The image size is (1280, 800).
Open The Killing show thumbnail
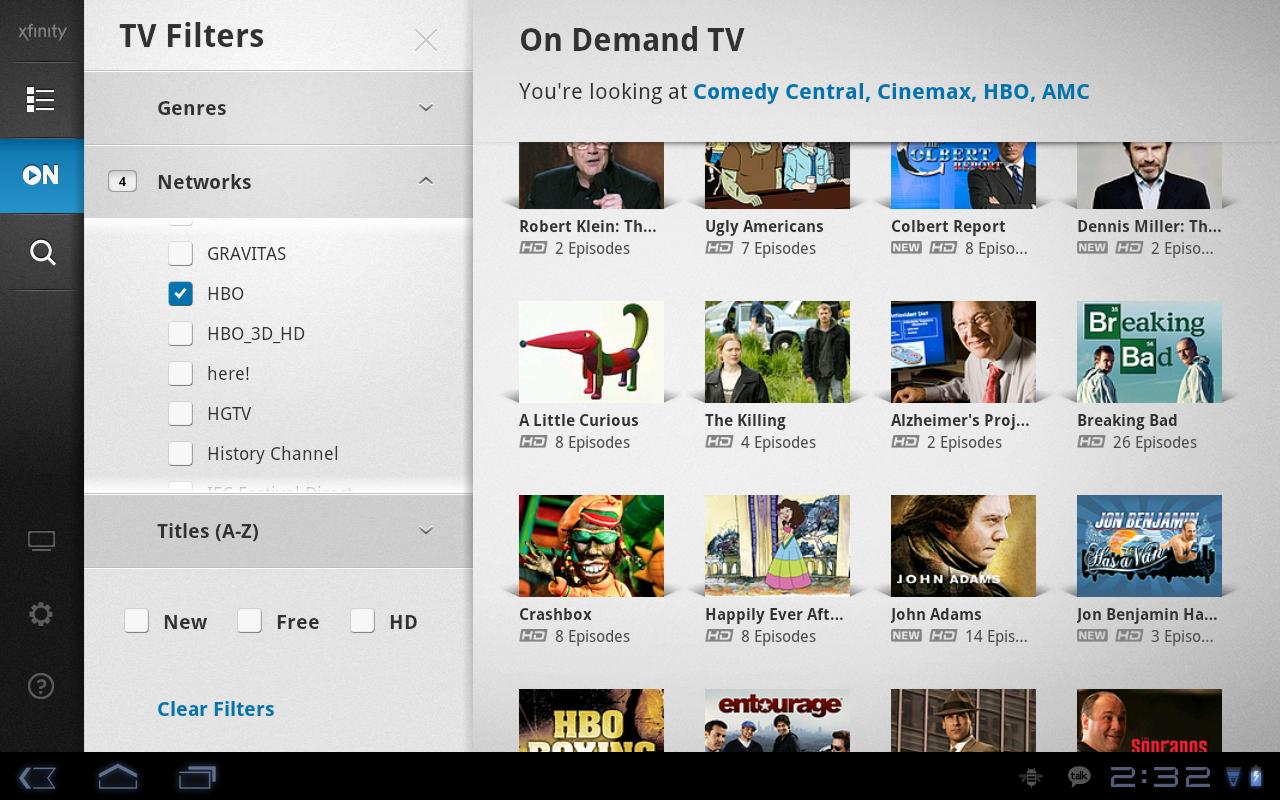777,352
